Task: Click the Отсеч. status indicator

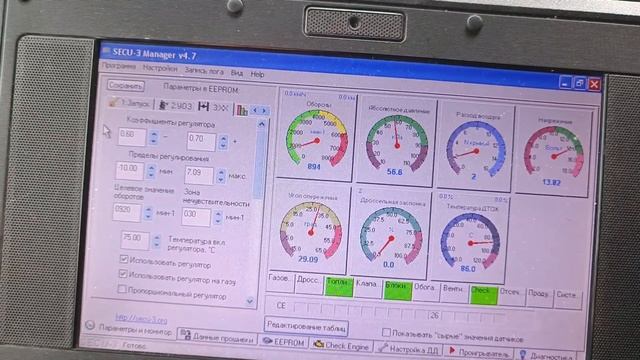Action: pyautogui.click(x=511, y=297)
